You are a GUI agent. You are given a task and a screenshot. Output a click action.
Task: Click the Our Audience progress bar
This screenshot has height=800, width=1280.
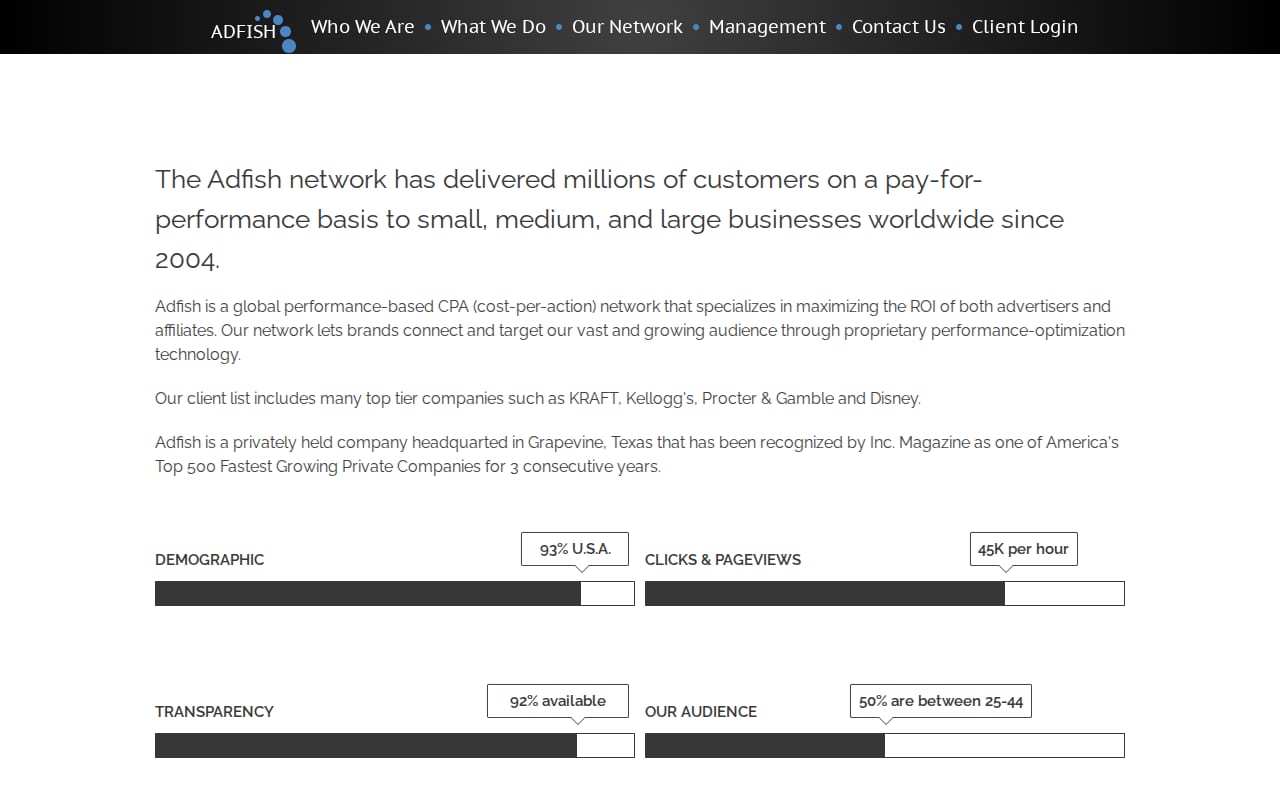pyautogui.click(x=885, y=745)
